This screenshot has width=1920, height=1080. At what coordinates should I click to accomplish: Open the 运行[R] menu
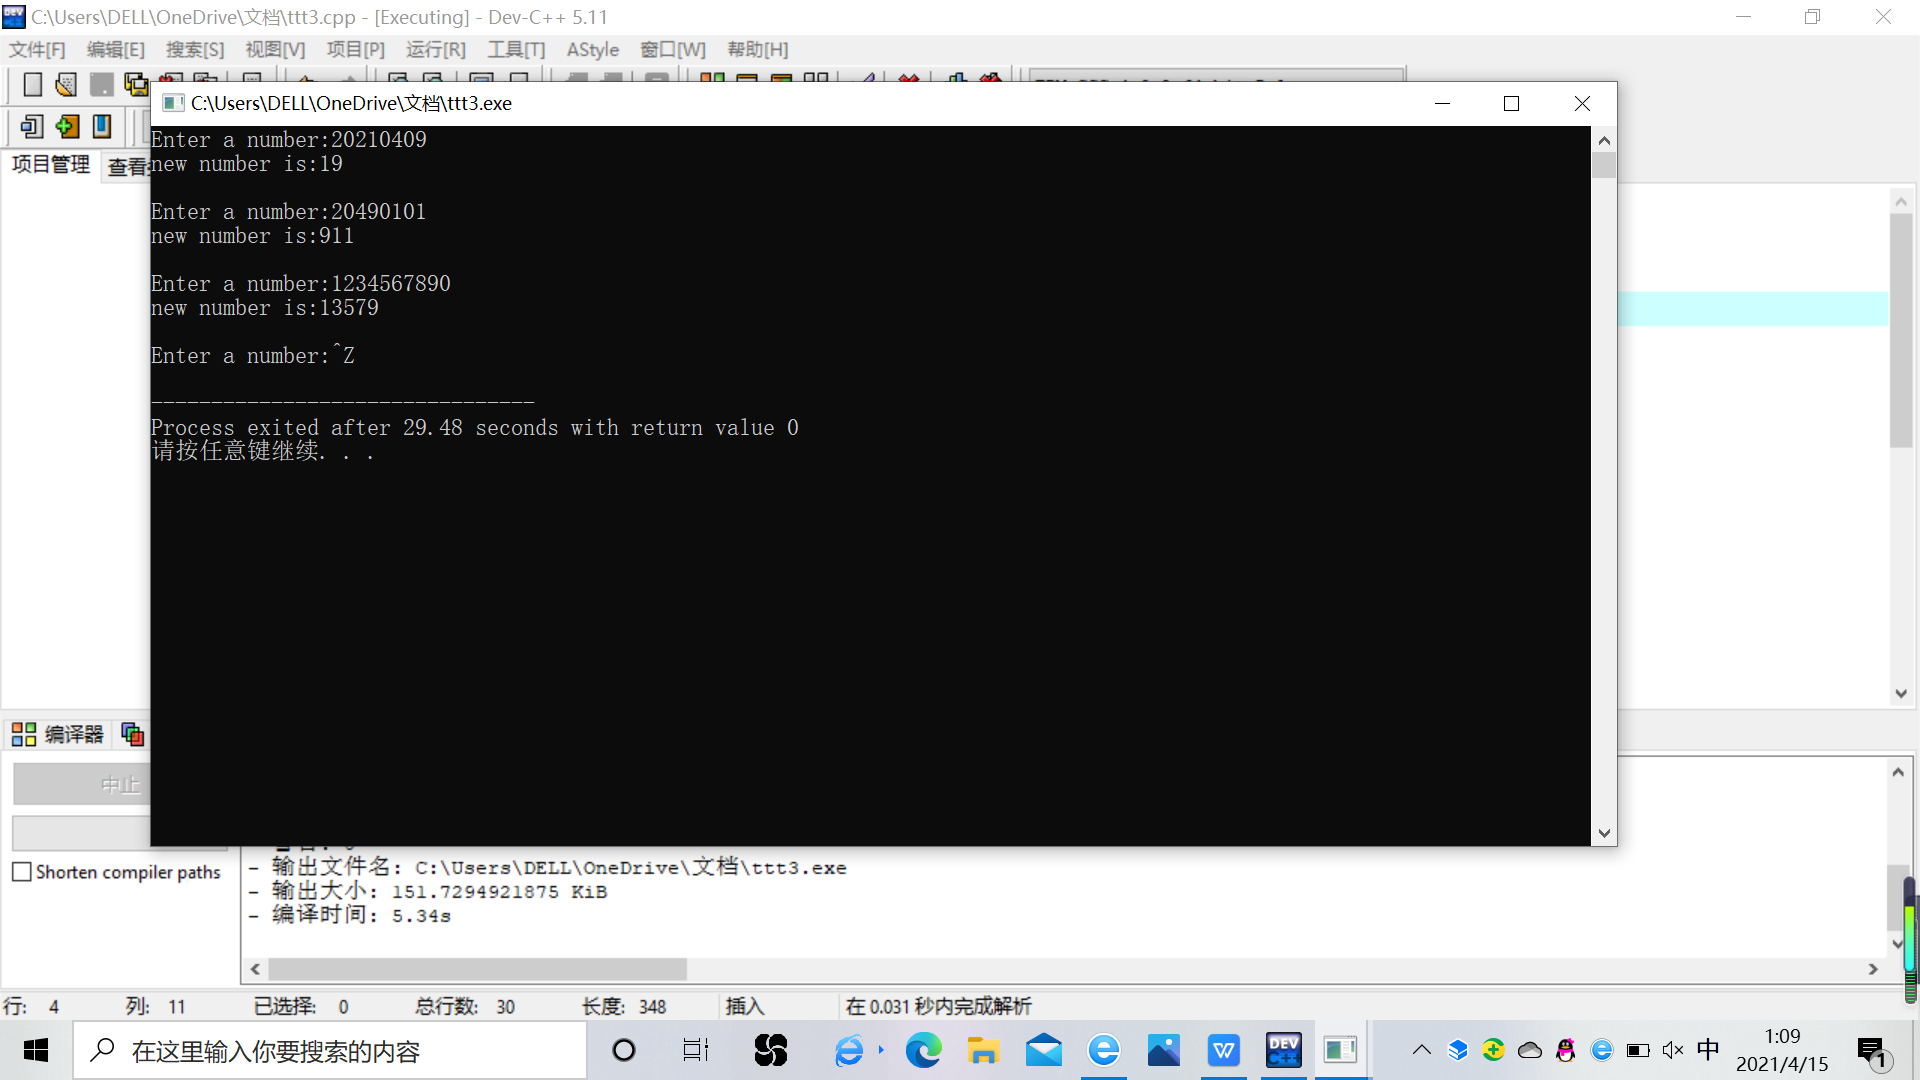tap(435, 50)
